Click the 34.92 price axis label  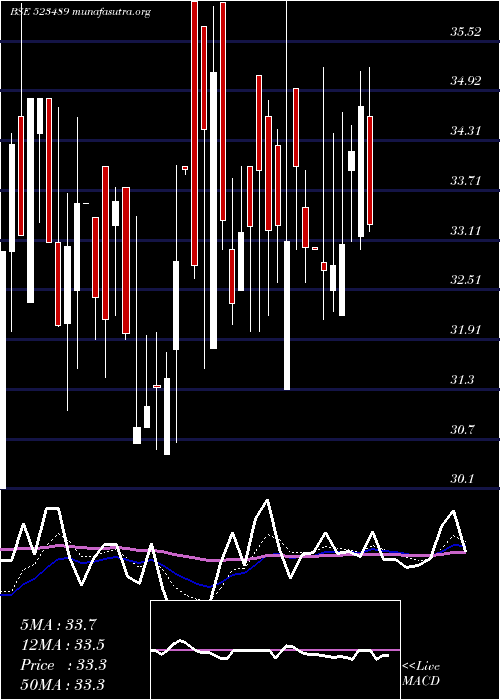click(466, 81)
